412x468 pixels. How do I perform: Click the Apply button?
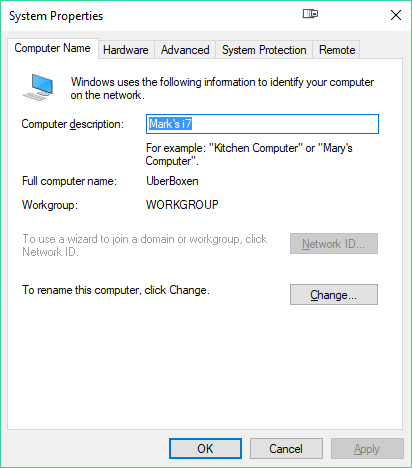point(367,449)
